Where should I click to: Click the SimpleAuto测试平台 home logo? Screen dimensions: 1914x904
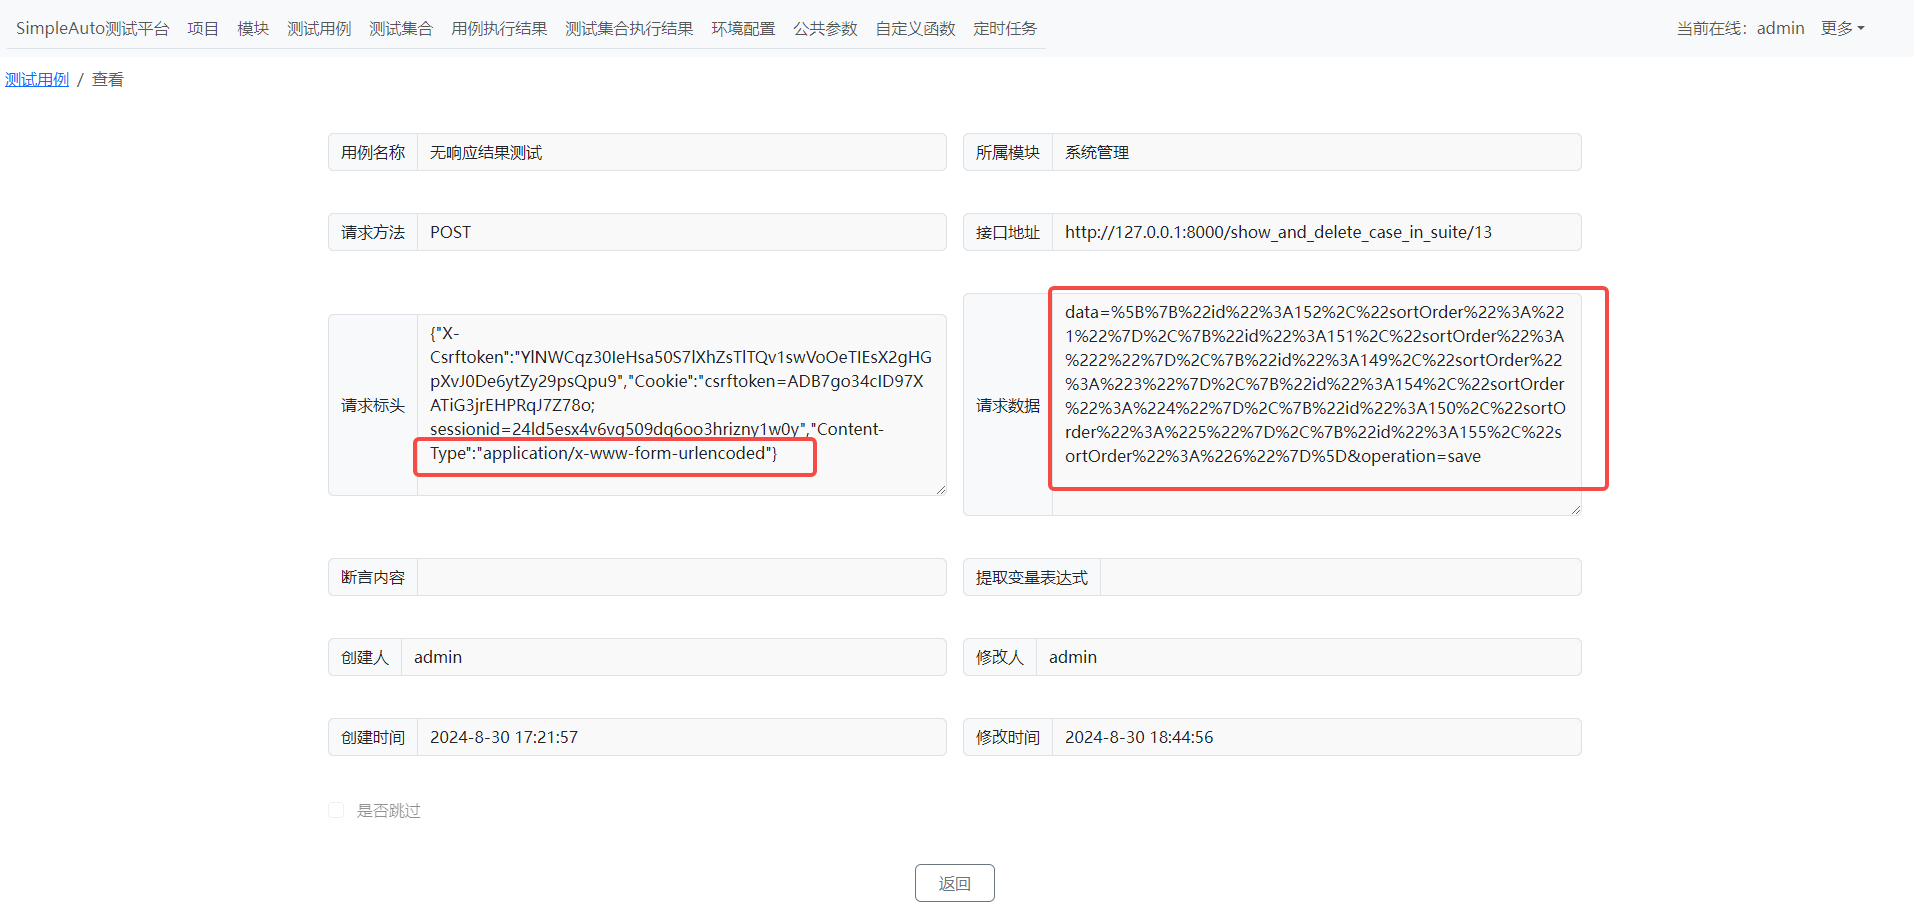point(92,28)
